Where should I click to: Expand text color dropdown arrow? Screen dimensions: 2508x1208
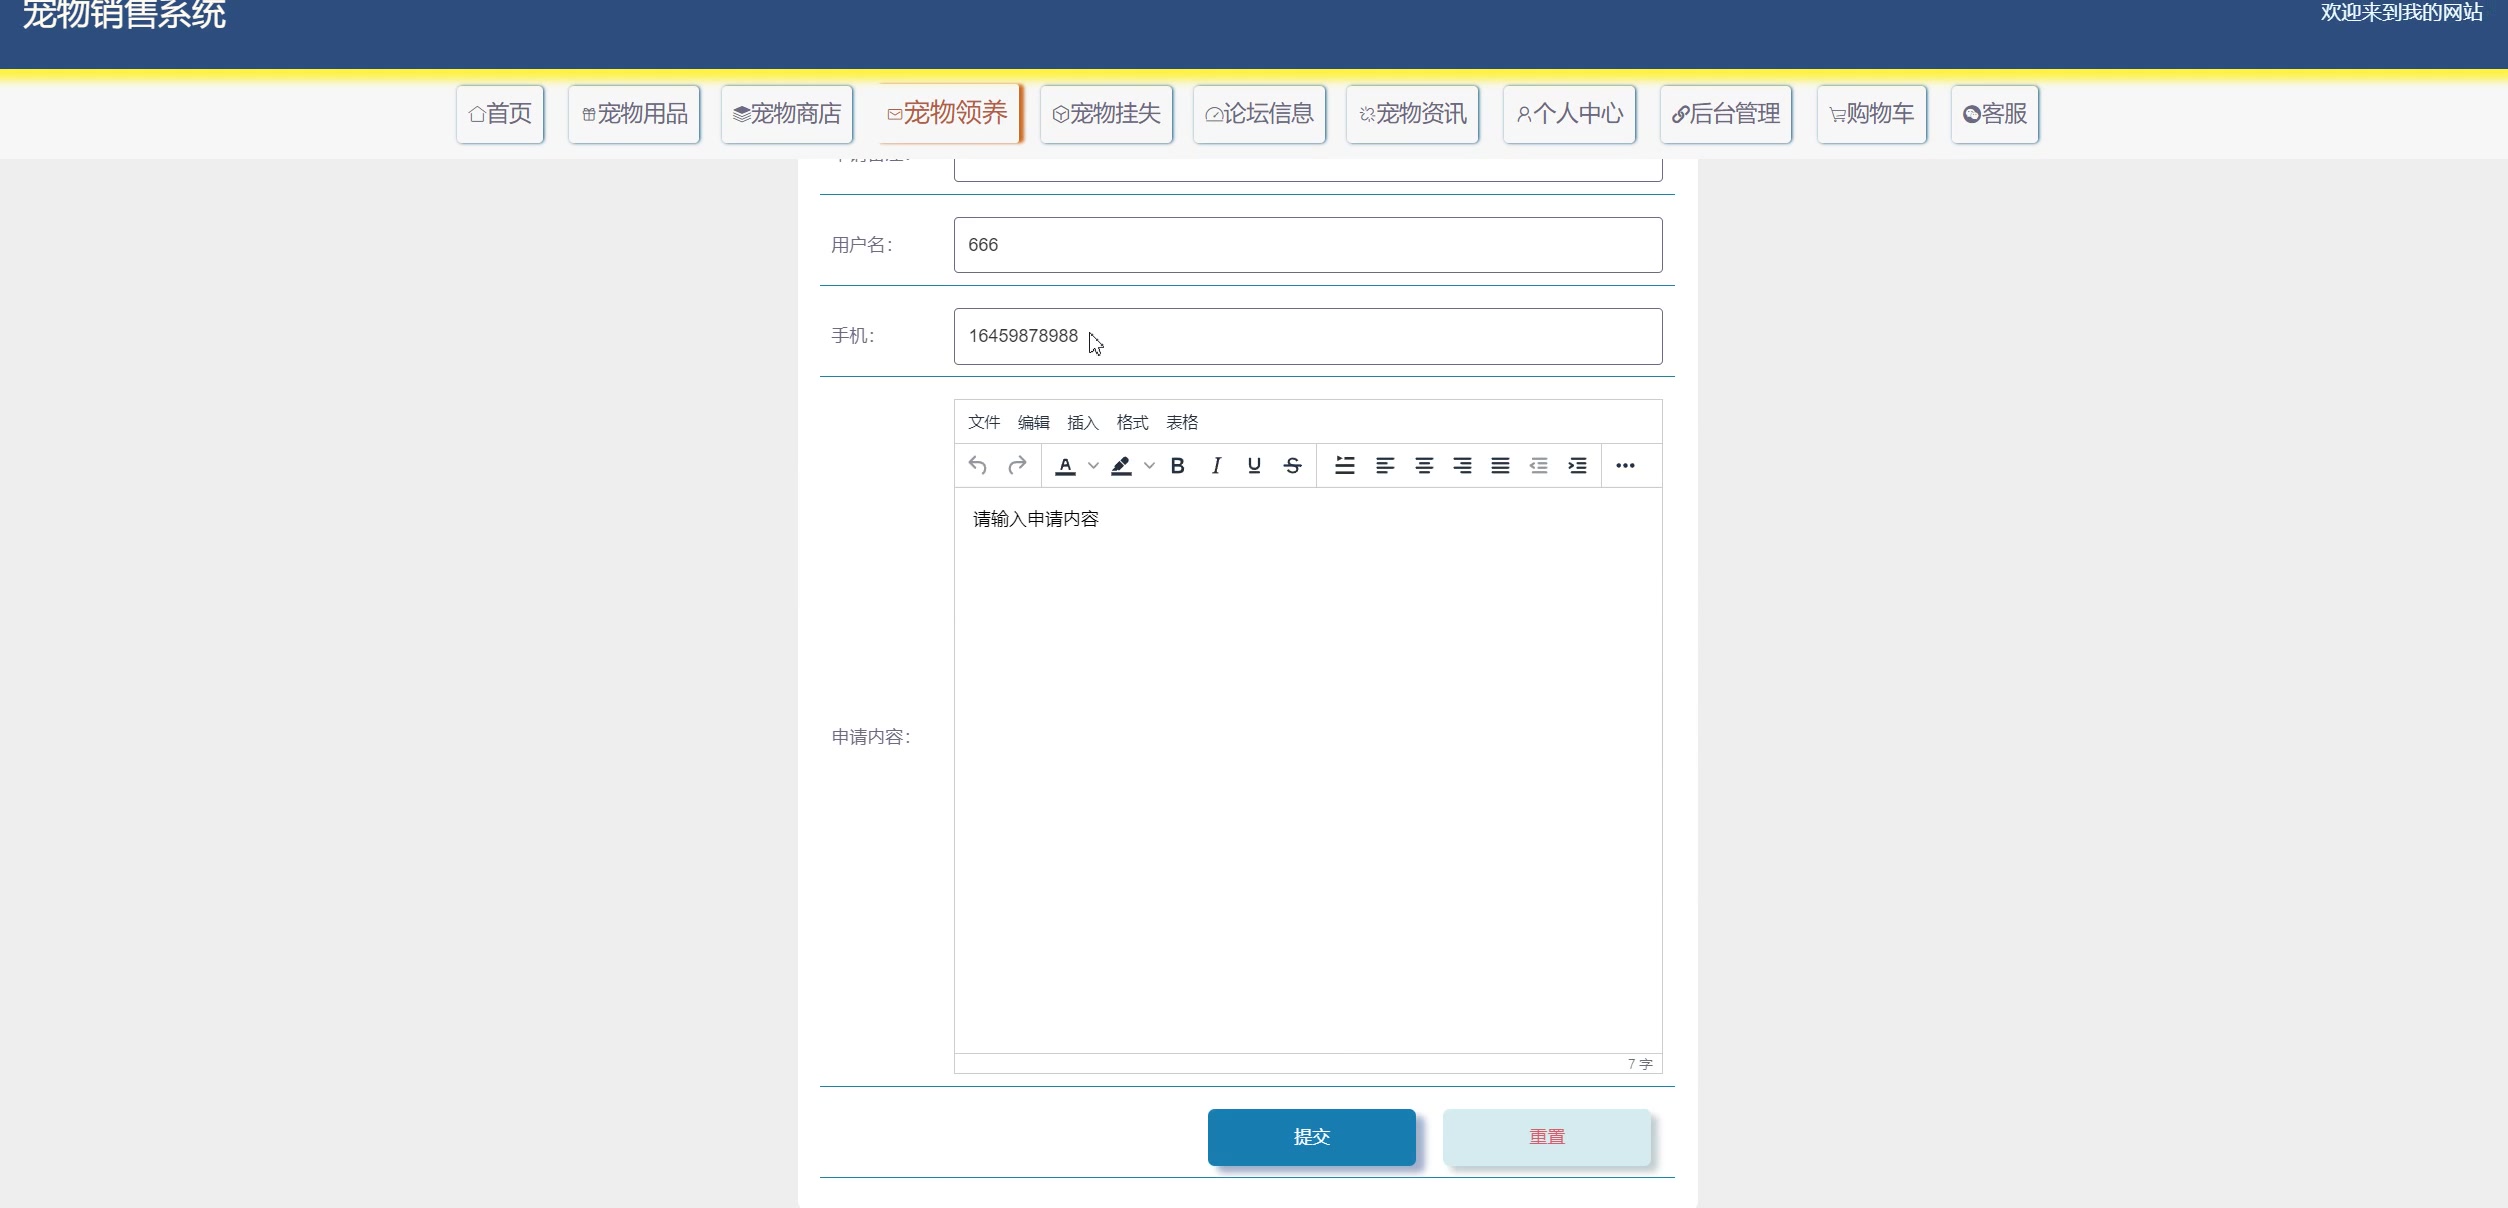pos(1093,465)
